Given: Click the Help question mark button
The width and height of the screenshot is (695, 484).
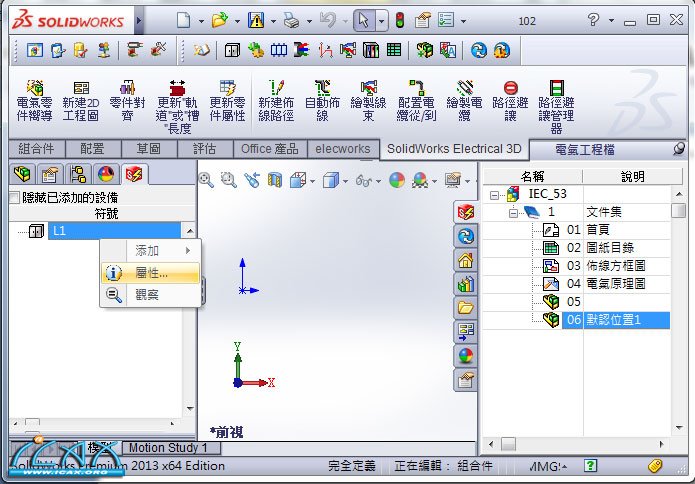Looking at the screenshot, I should point(593,20).
